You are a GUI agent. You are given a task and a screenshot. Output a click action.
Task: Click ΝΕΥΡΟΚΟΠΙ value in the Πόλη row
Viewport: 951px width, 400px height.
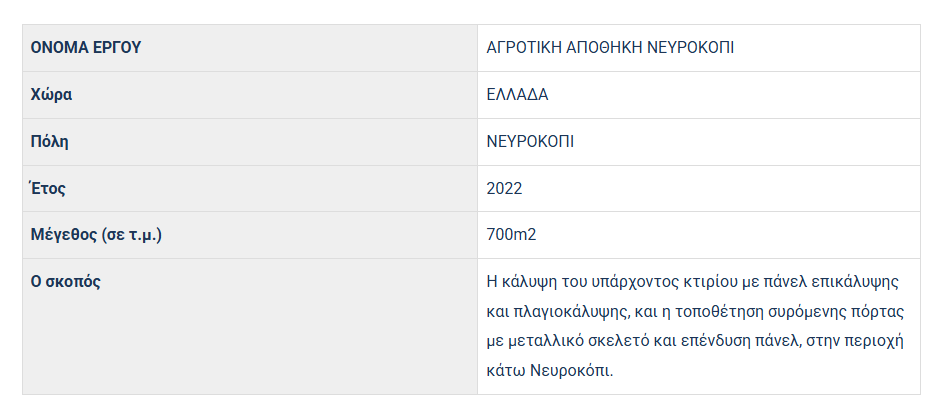tap(530, 141)
